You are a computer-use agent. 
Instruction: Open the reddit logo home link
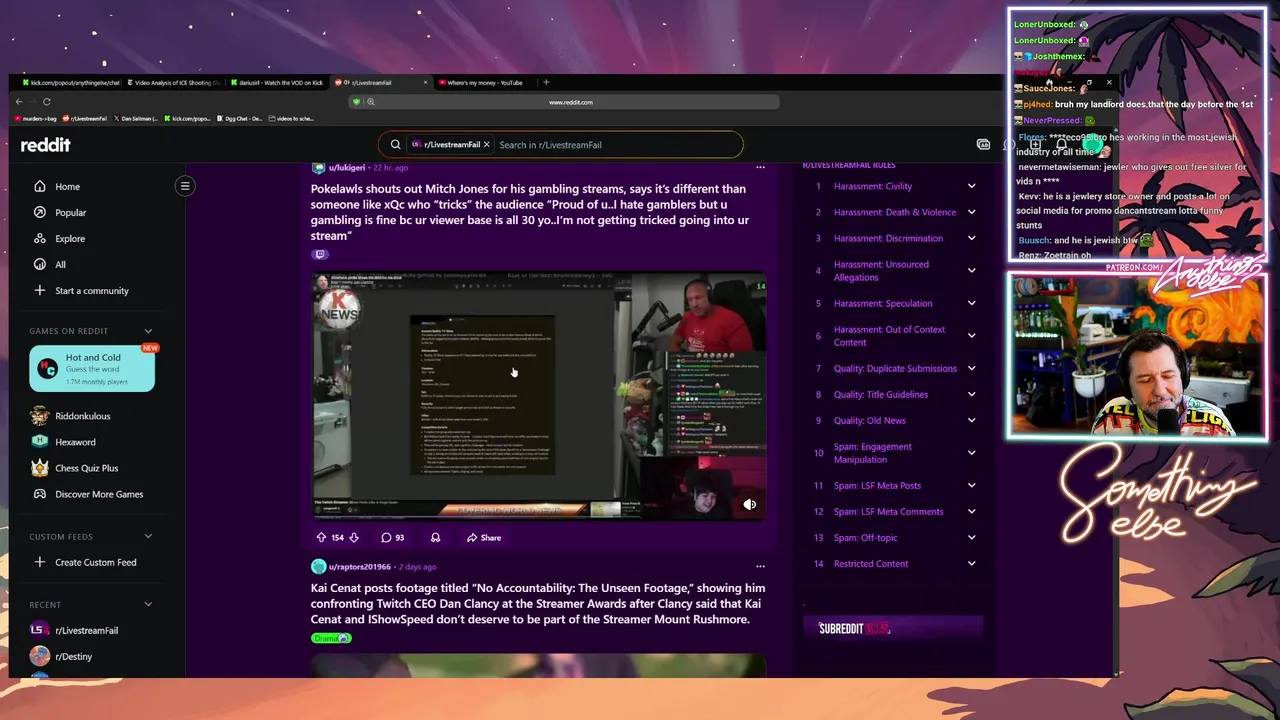tap(46, 145)
